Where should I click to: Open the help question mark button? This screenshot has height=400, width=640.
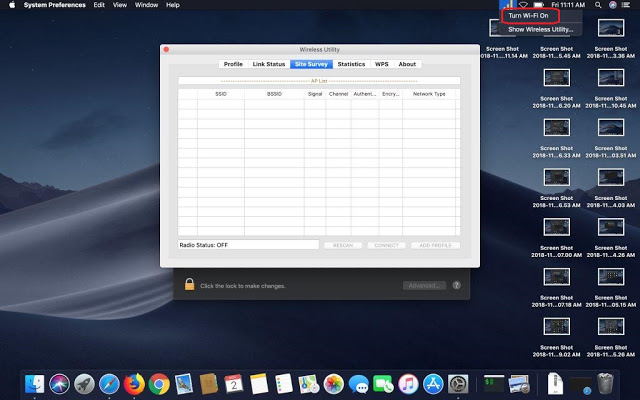[457, 285]
